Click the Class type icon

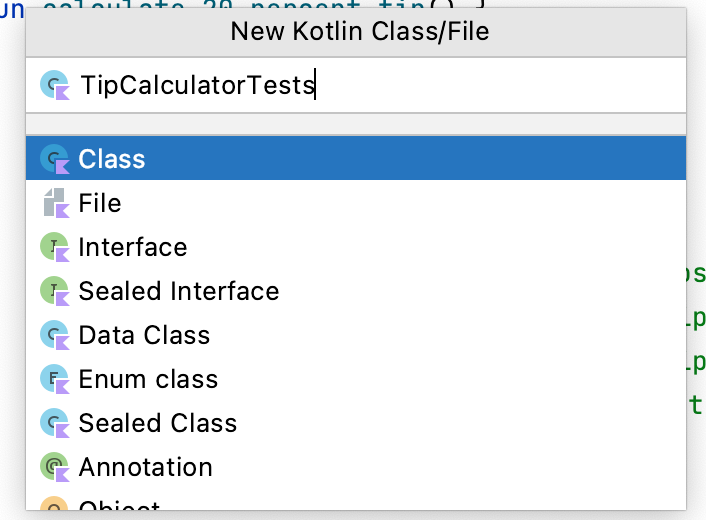point(53,159)
